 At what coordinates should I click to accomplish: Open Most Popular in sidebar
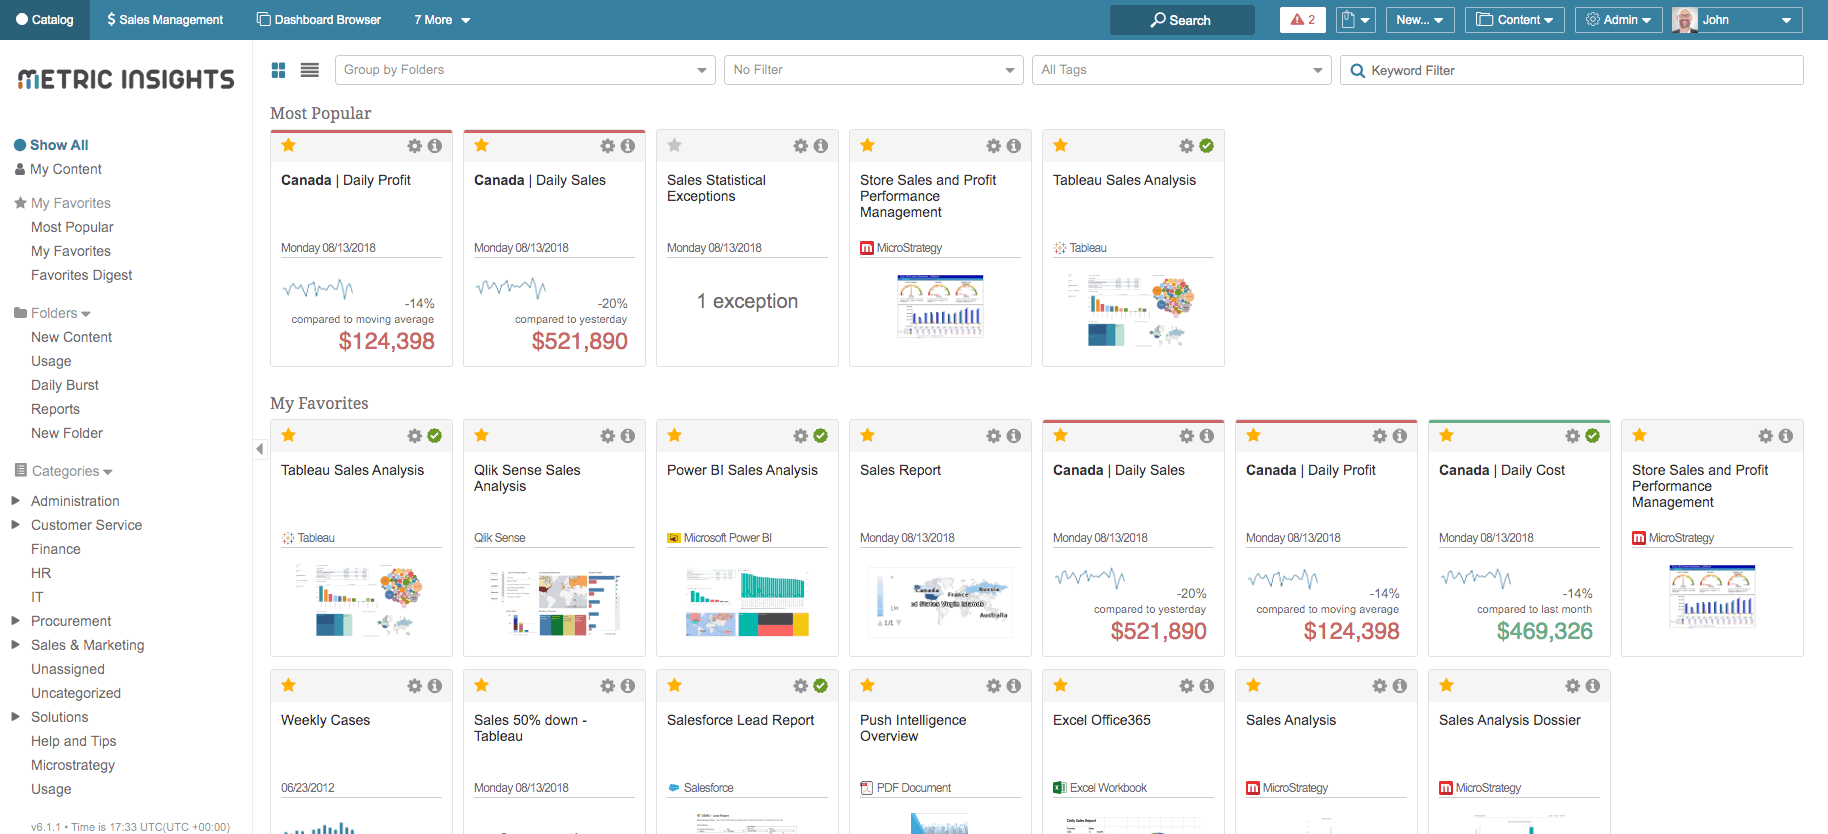coord(72,227)
